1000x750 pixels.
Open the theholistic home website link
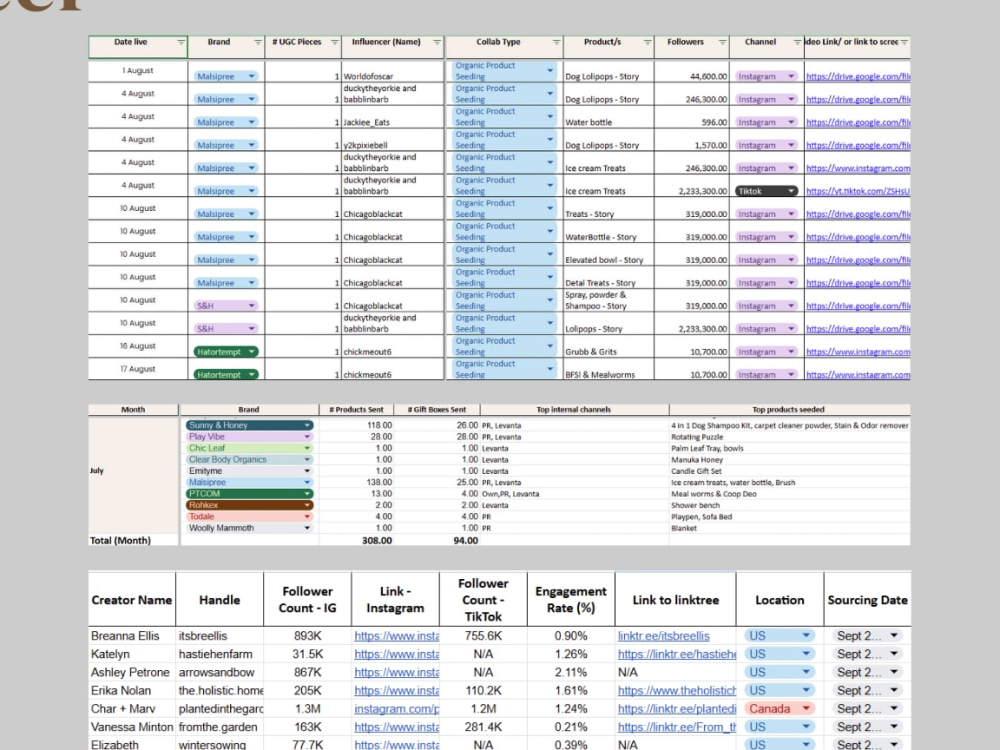click(677, 690)
